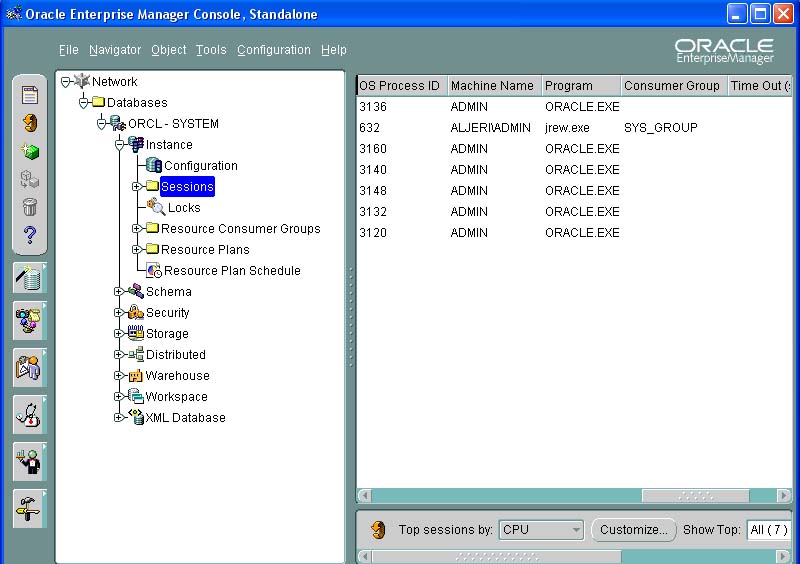
Task: Select Resource Plan Schedule item
Action: pos(232,271)
